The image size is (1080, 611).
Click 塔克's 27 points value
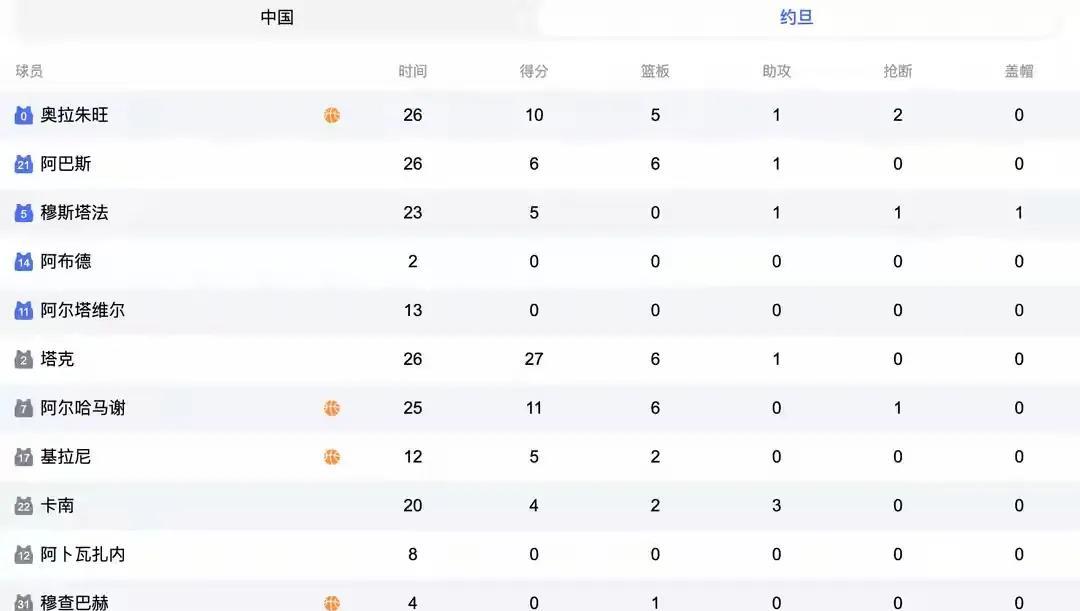(534, 359)
